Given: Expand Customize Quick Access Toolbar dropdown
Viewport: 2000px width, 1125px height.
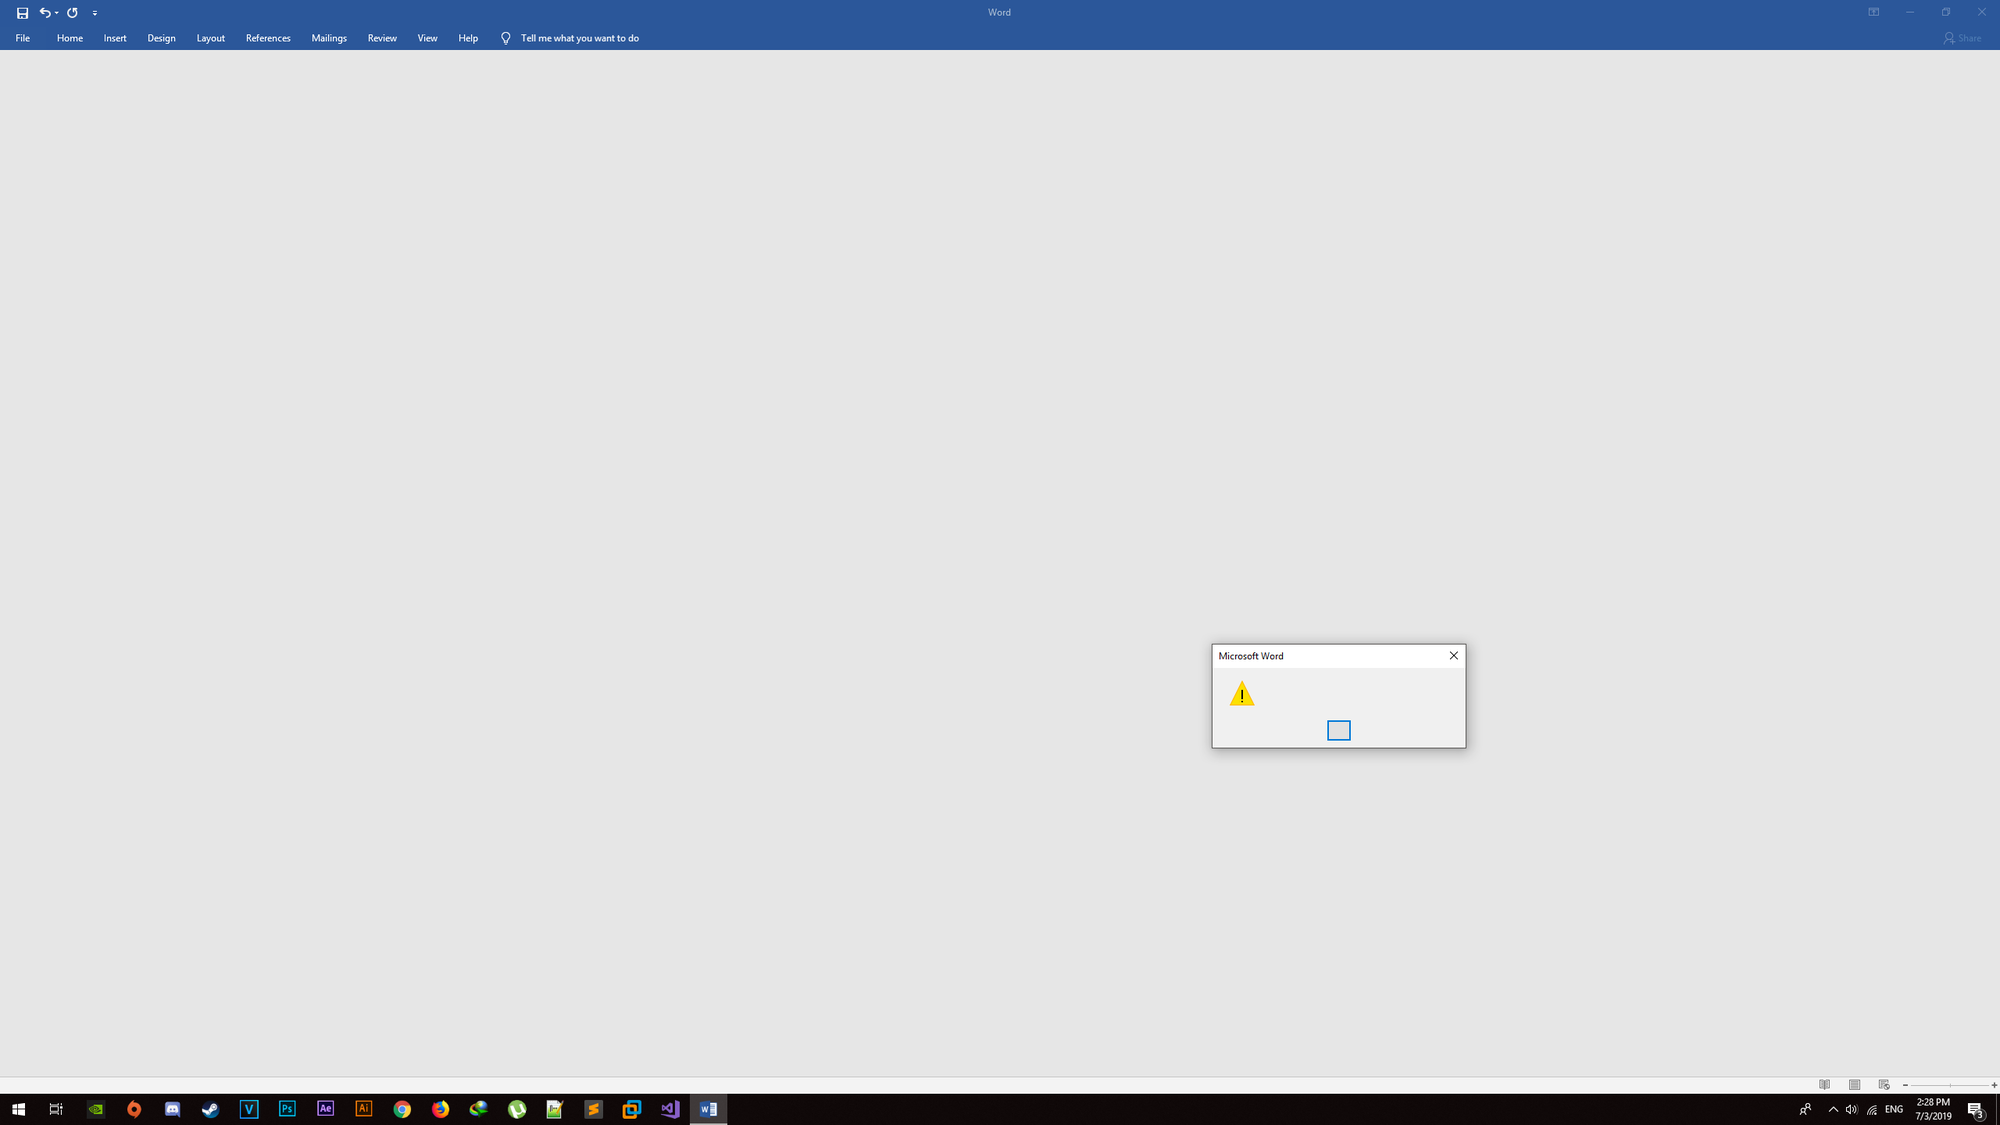Looking at the screenshot, I should [x=95, y=13].
